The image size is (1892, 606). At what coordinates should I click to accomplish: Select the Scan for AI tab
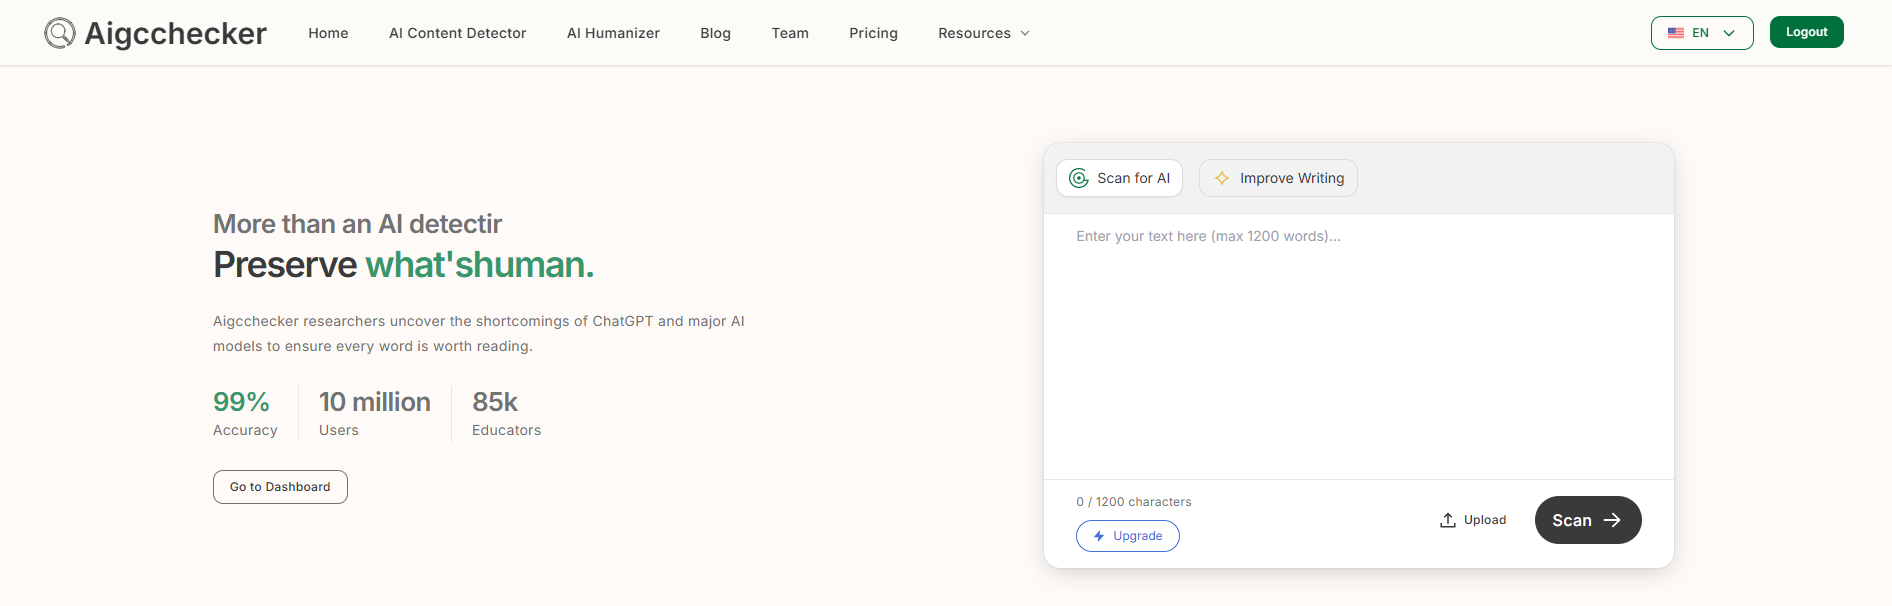(1119, 178)
